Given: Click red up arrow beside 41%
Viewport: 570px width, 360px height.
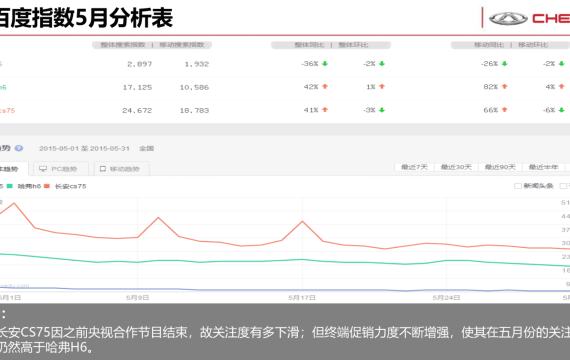Looking at the screenshot, I should 325,110.
